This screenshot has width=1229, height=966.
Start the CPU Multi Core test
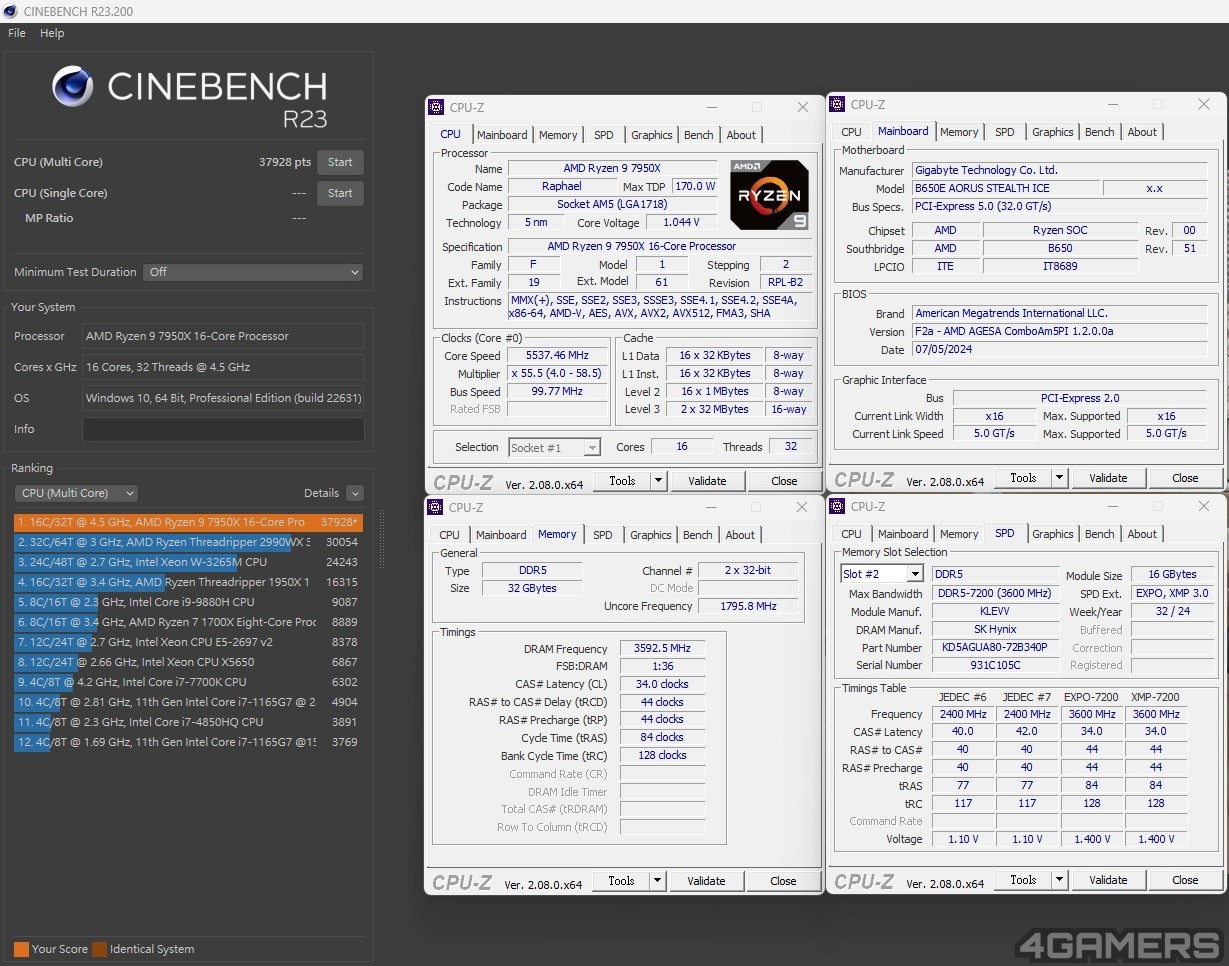(x=340, y=162)
